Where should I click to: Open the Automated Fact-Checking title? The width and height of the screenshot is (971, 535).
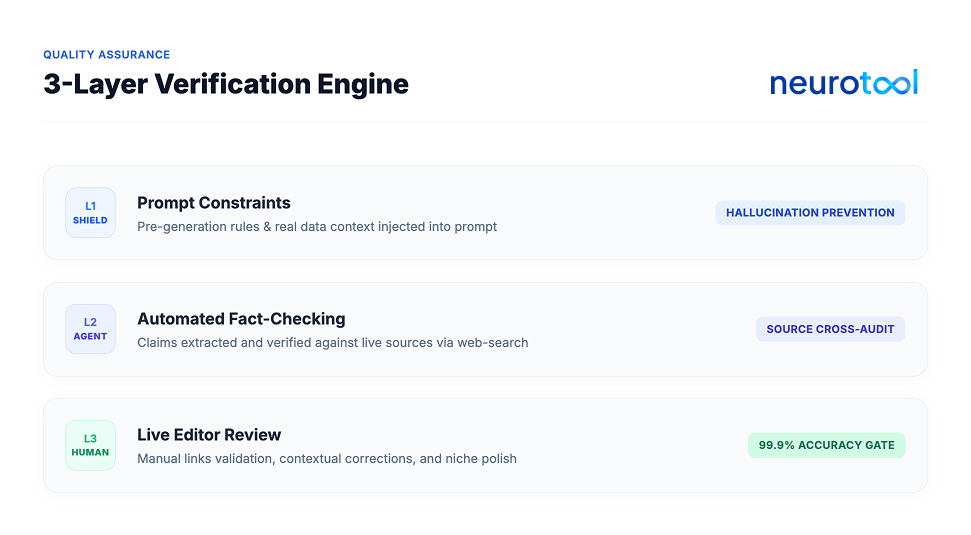242,319
